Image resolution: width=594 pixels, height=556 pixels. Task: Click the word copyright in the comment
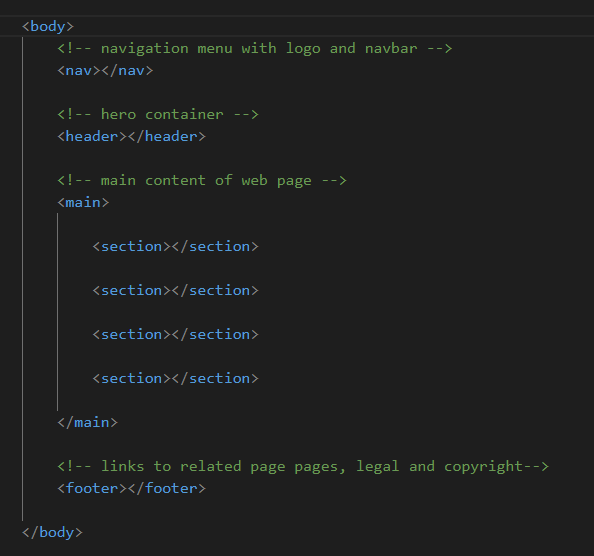(x=483, y=467)
